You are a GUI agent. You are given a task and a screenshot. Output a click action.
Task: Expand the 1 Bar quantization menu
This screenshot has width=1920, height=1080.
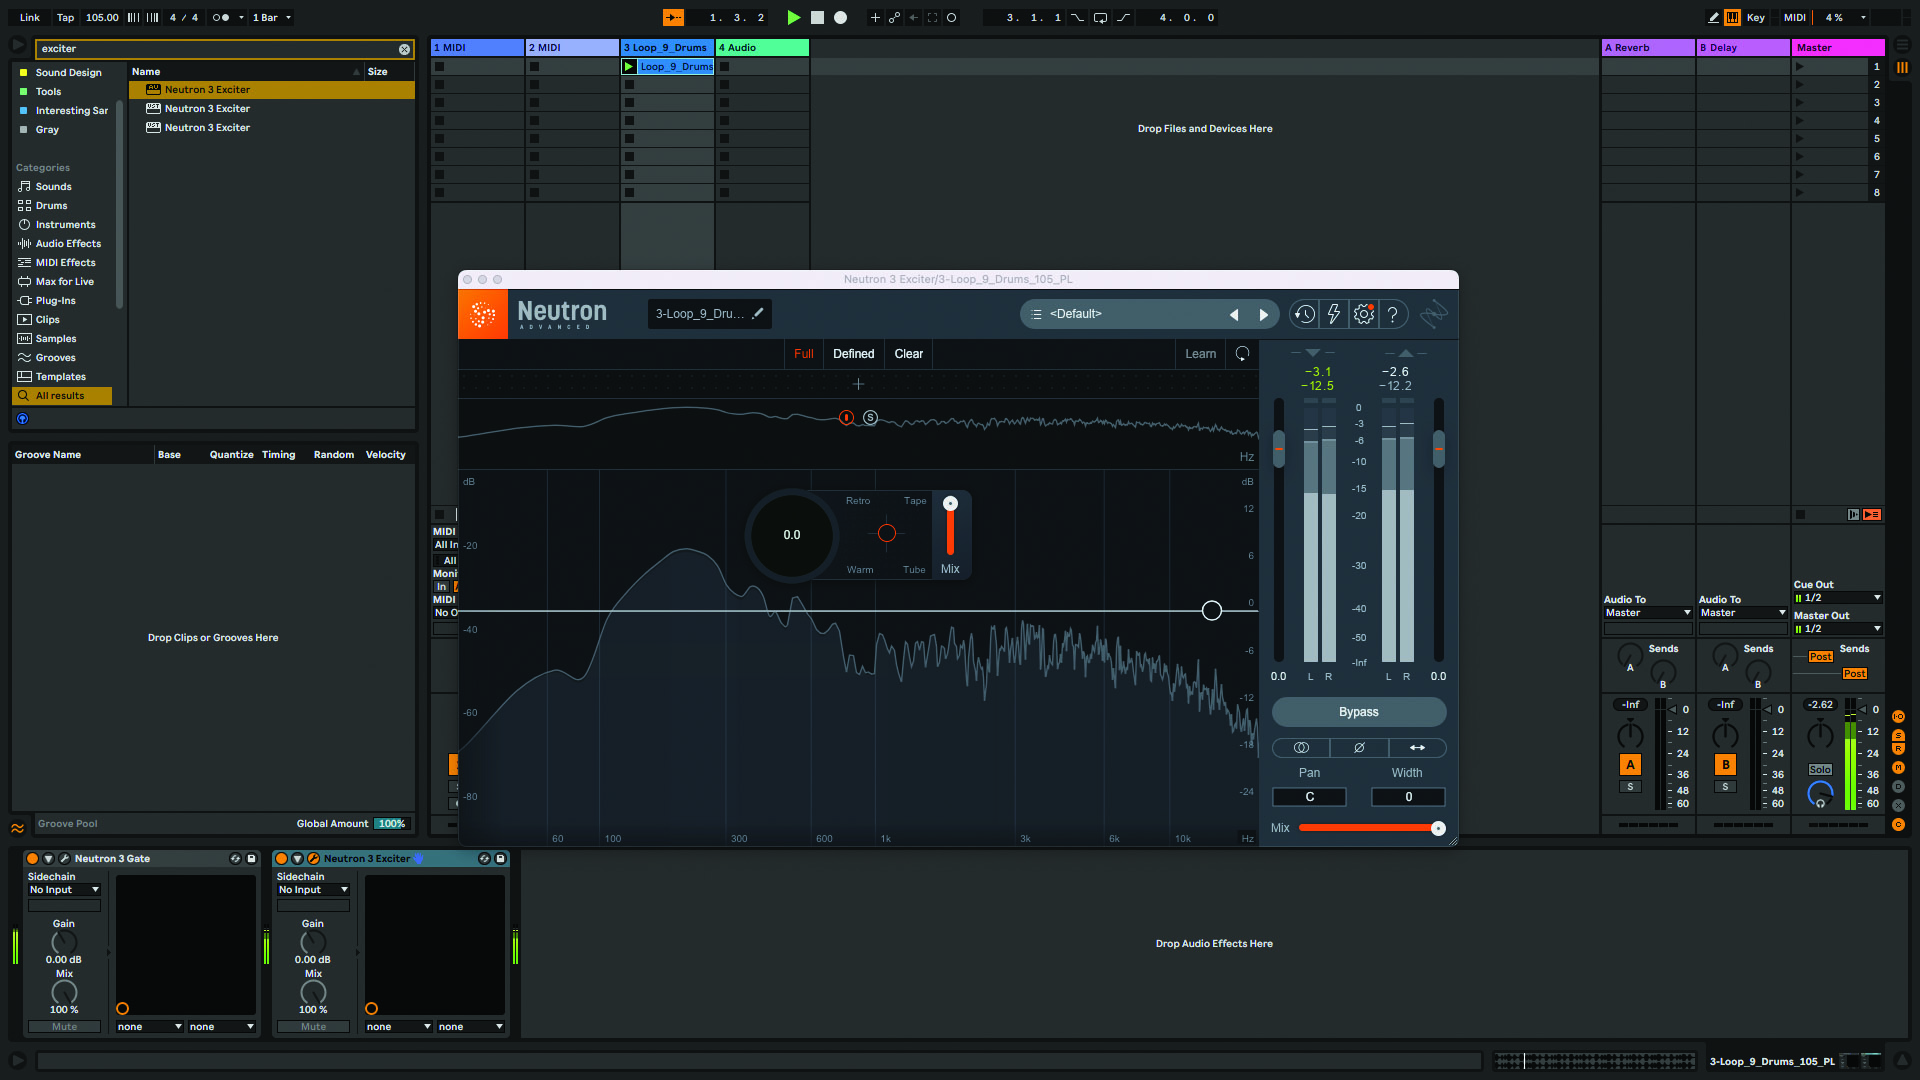click(272, 18)
